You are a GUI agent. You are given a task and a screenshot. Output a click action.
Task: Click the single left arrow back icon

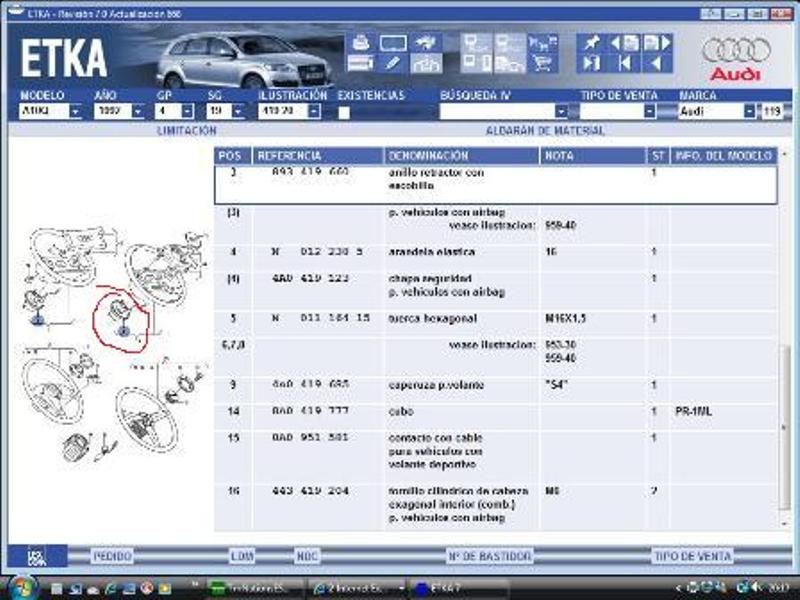[657, 64]
